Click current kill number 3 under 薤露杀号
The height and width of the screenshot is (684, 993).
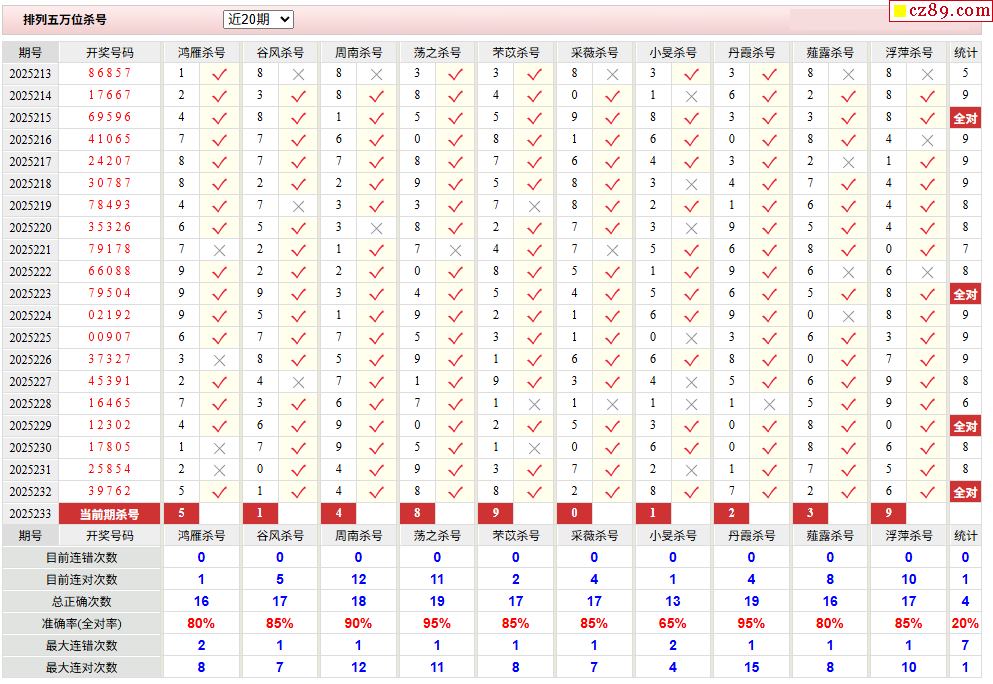(810, 513)
